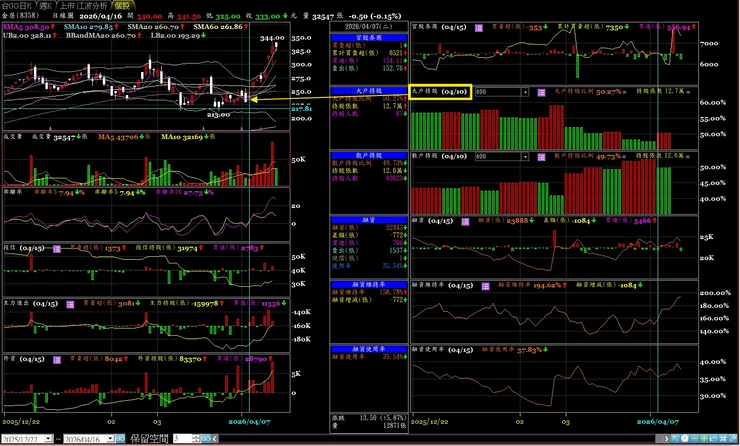The width and height of the screenshot is (740, 446).
Task: Click the yellow plus zoom-in icon
Action: click(x=704, y=439)
